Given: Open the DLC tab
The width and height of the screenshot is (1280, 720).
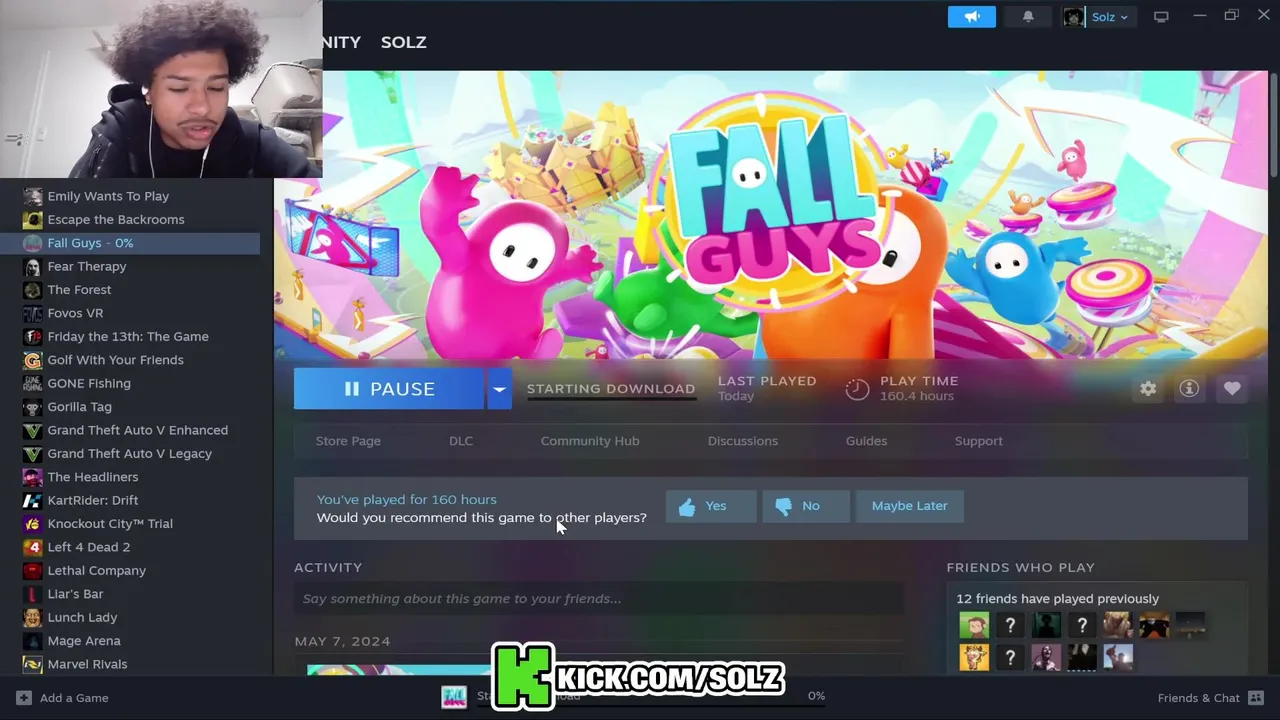Looking at the screenshot, I should click(x=461, y=441).
